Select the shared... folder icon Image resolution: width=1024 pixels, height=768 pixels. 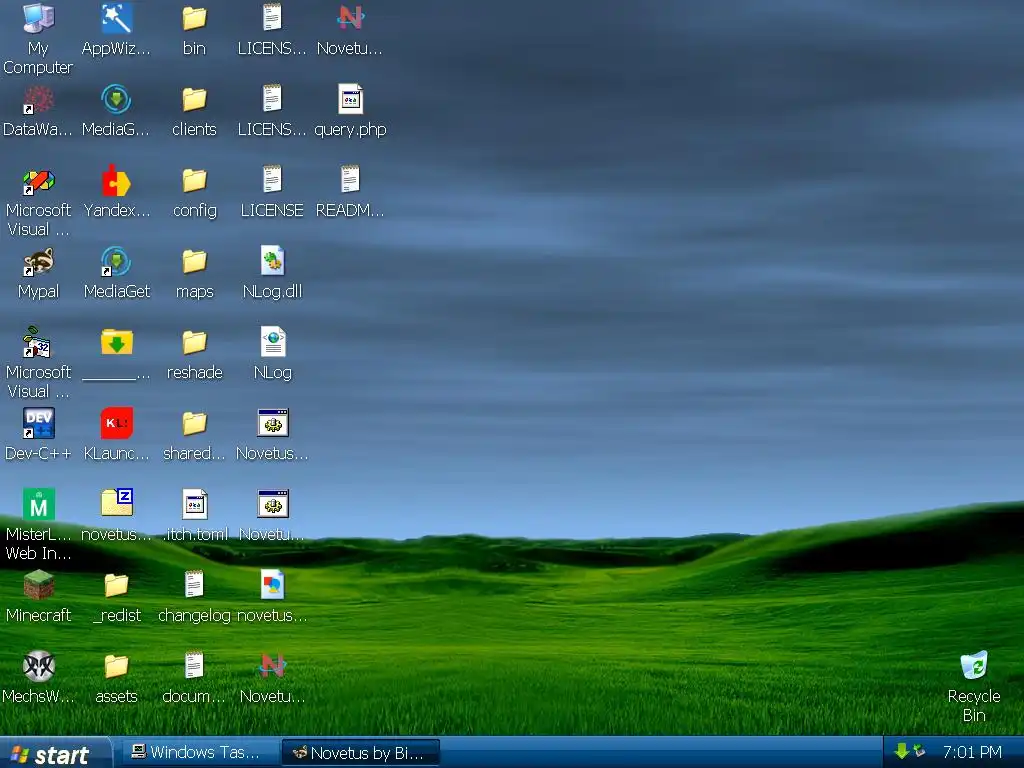194,423
